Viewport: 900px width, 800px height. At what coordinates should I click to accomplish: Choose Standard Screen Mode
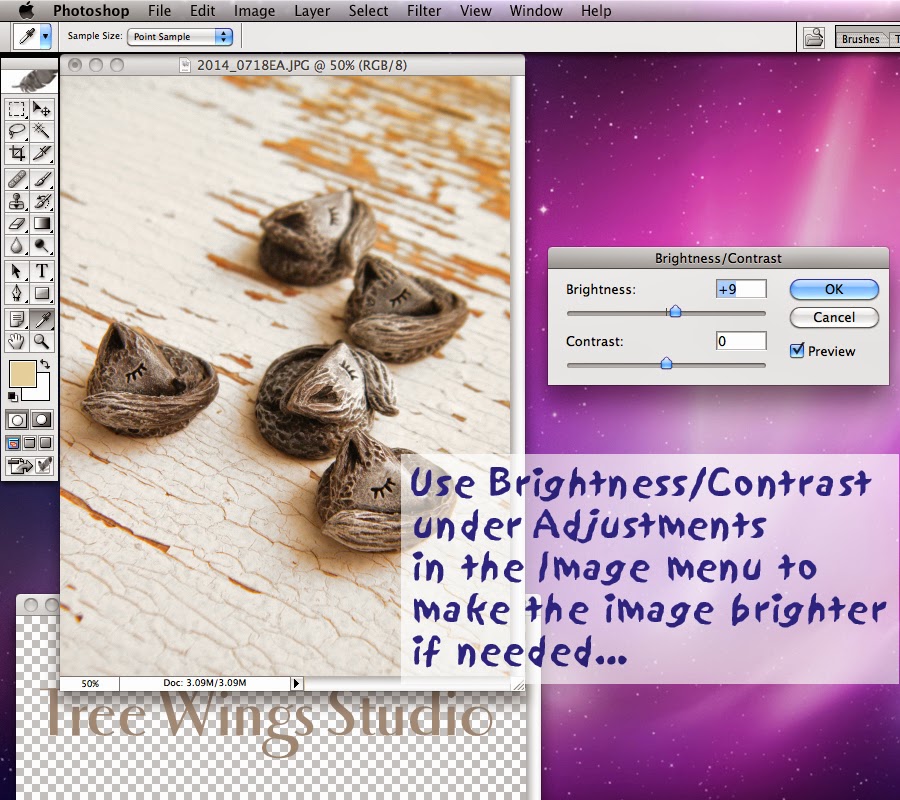13,442
